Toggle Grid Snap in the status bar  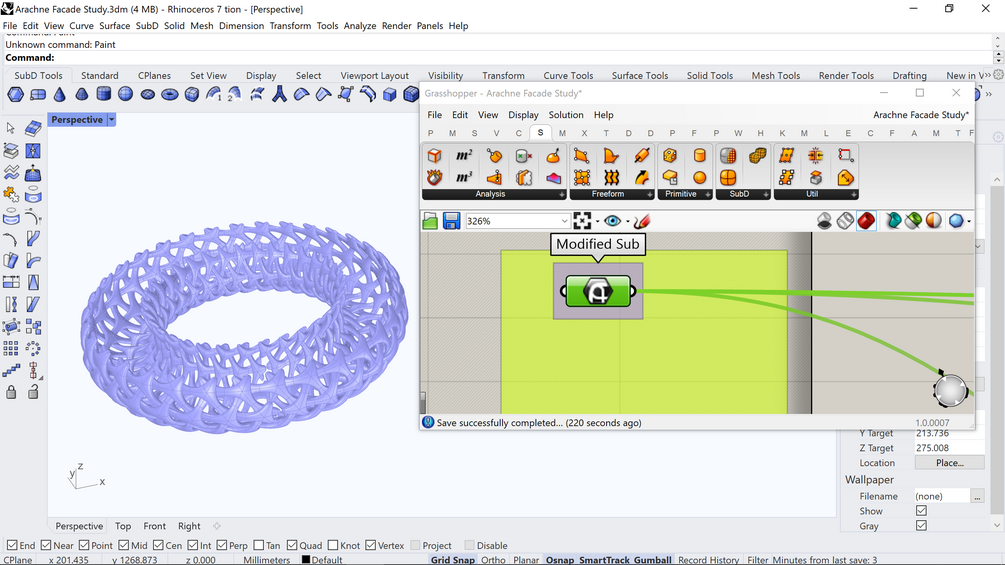(x=453, y=560)
